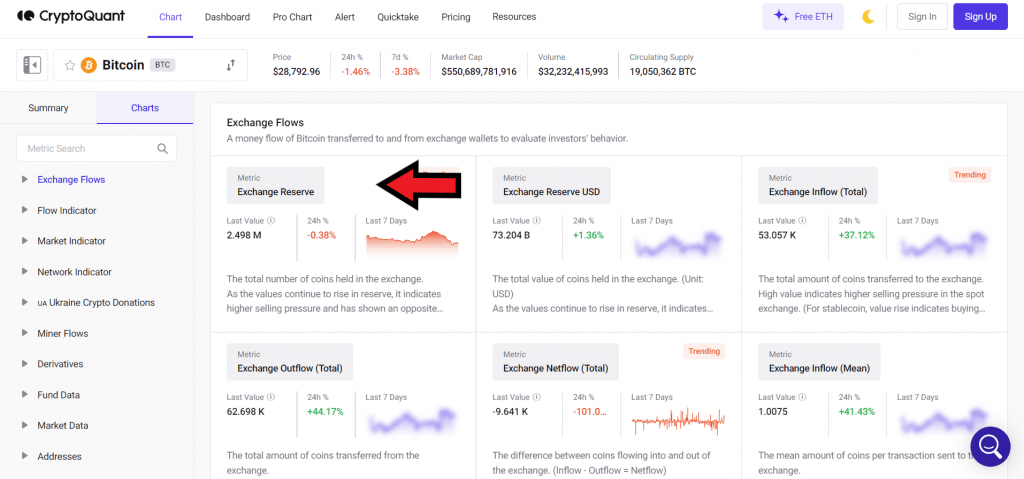The width and height of the screenshot is (1024, 479).
Task: Open the coin switcher arrows icon
Action: click(230, 65)
